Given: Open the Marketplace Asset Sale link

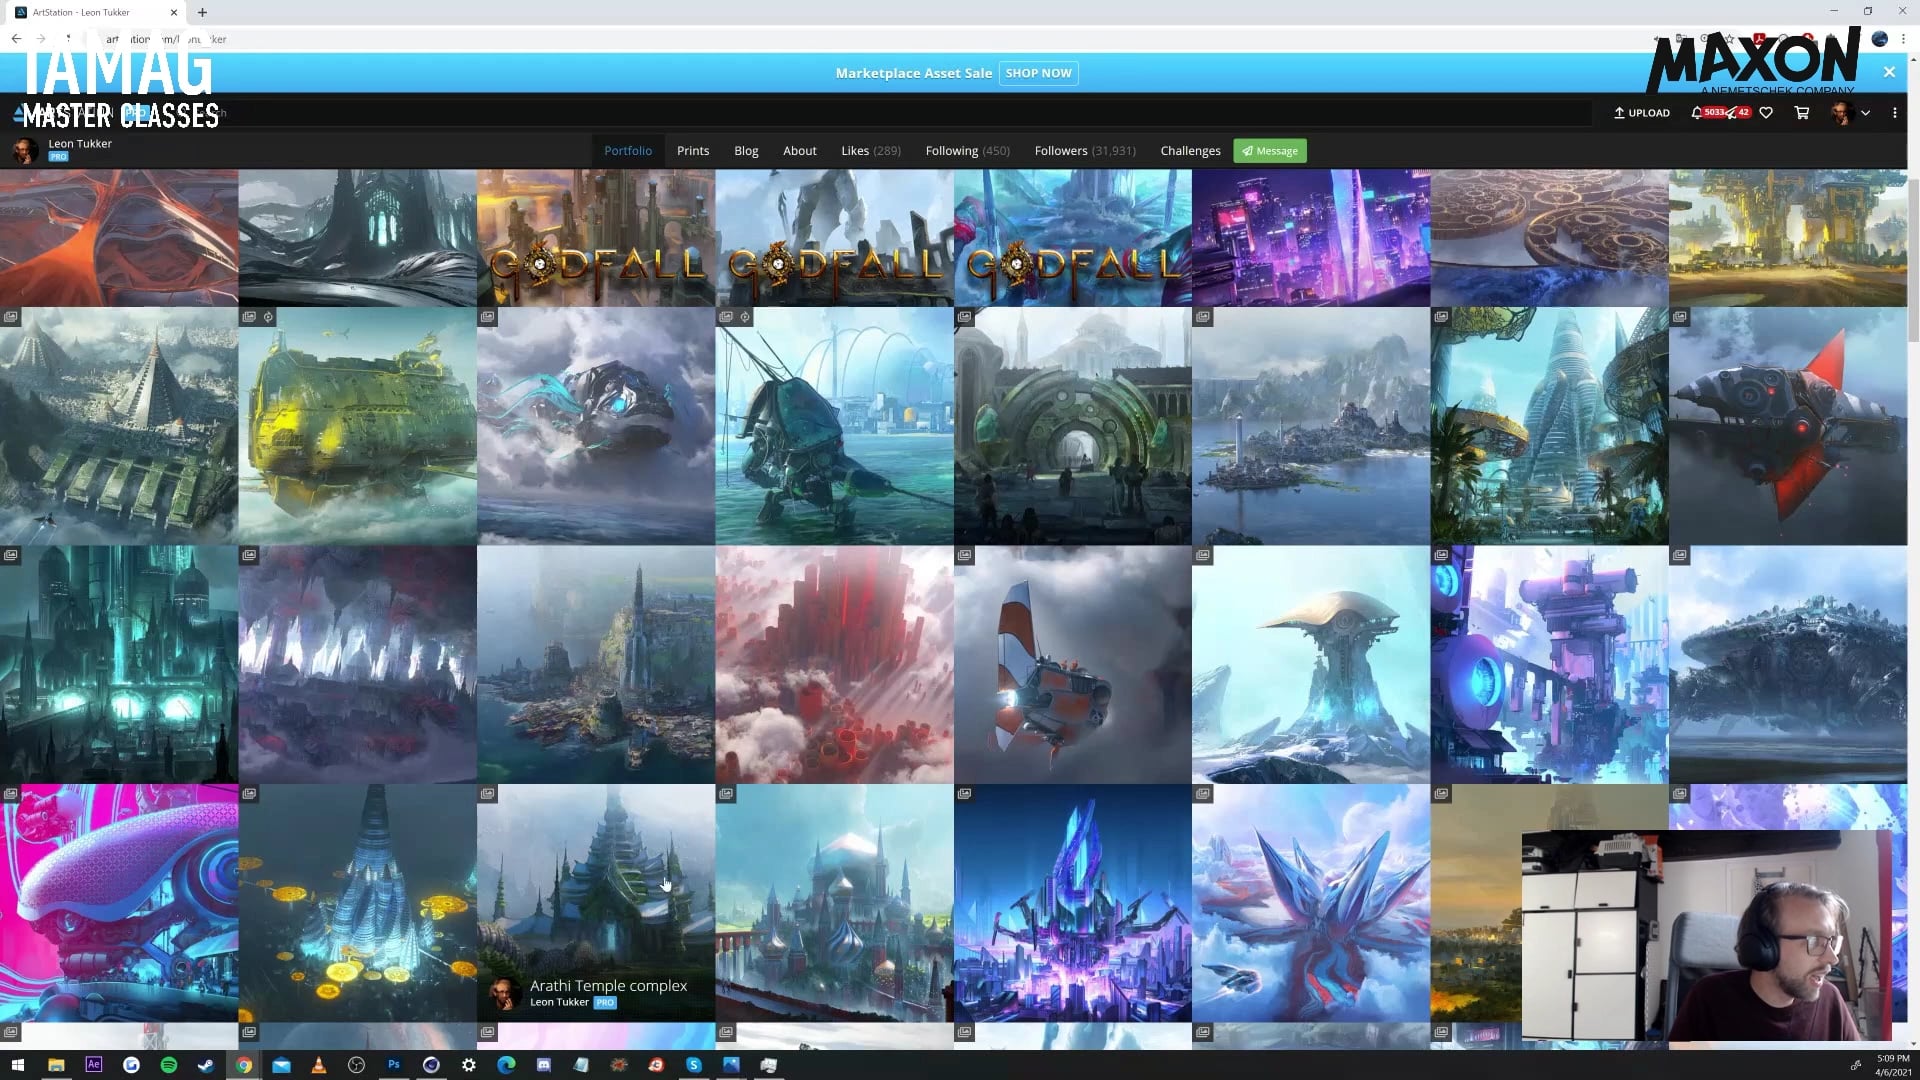Looking at the screenshot, I should pyautogui.click(x=914, y=73).
